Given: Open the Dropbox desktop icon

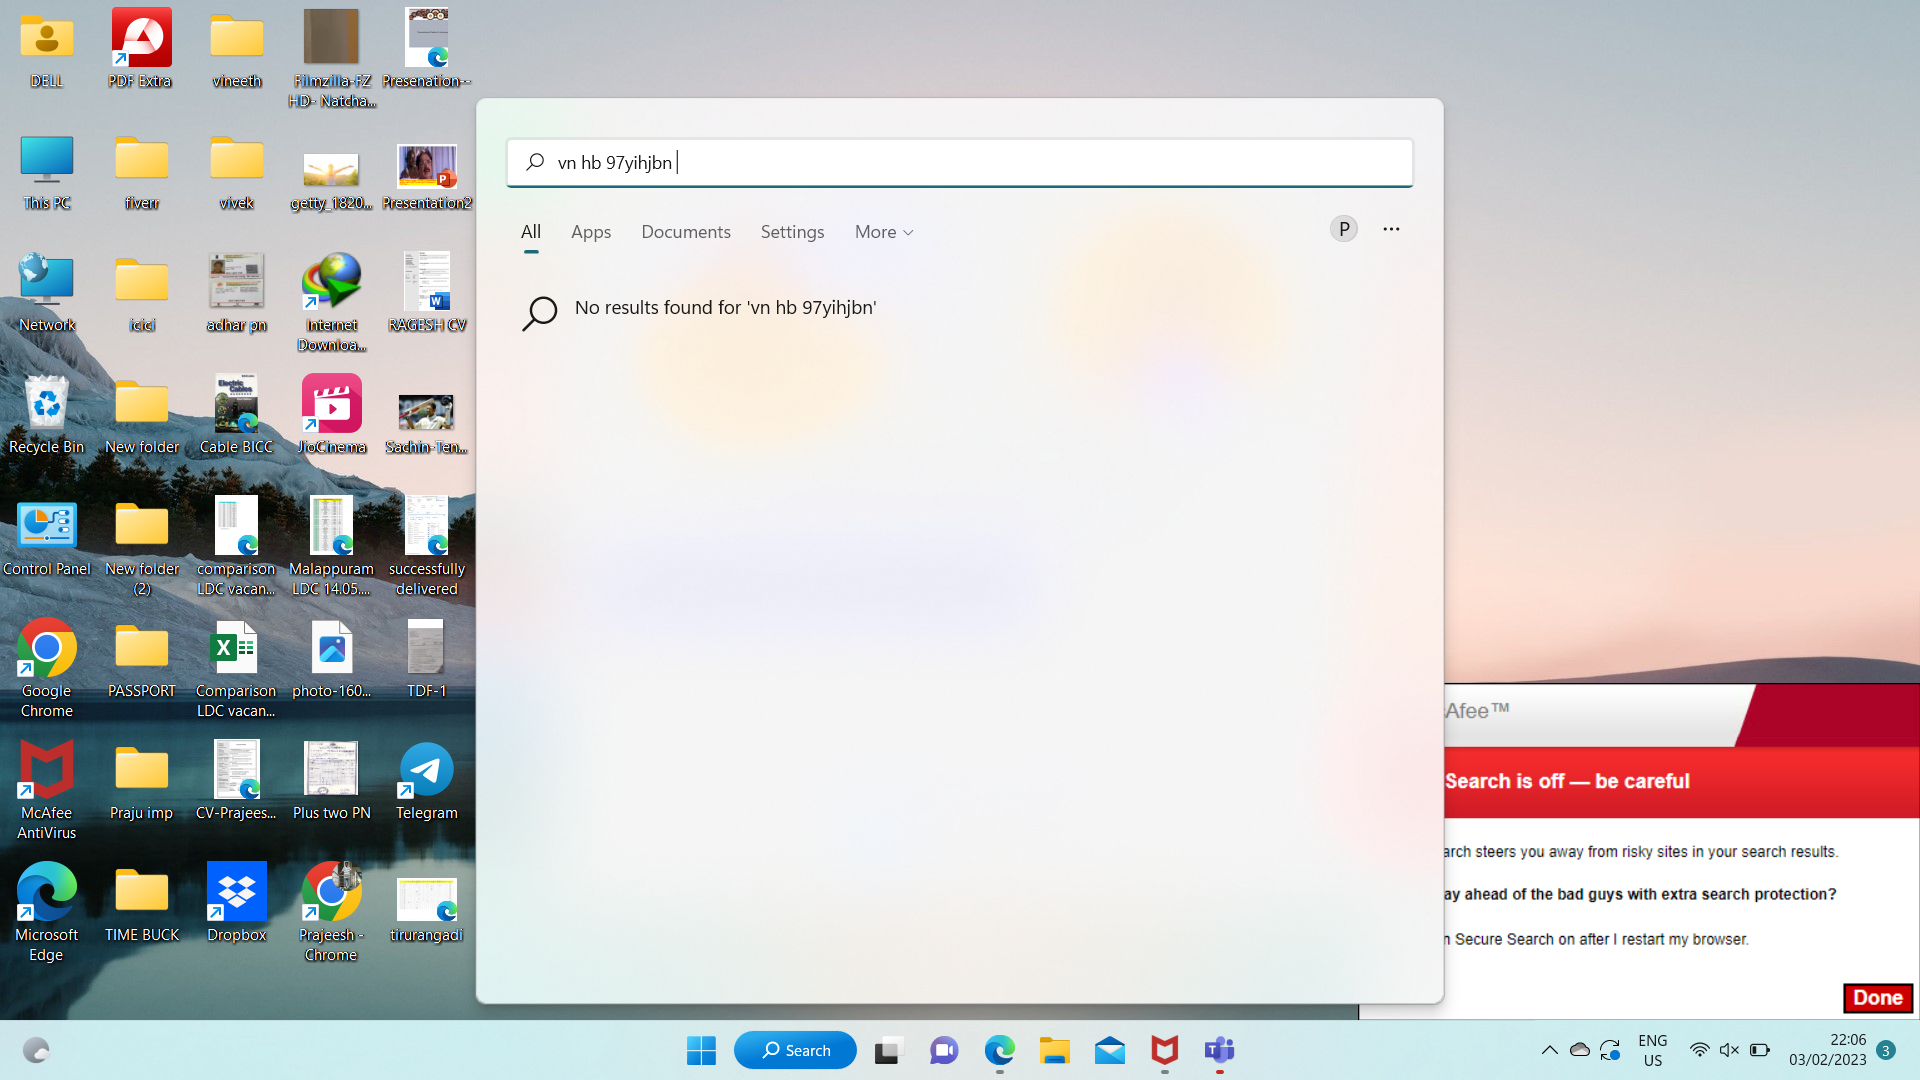Looking at the screenshot, I should pos(236,891).
